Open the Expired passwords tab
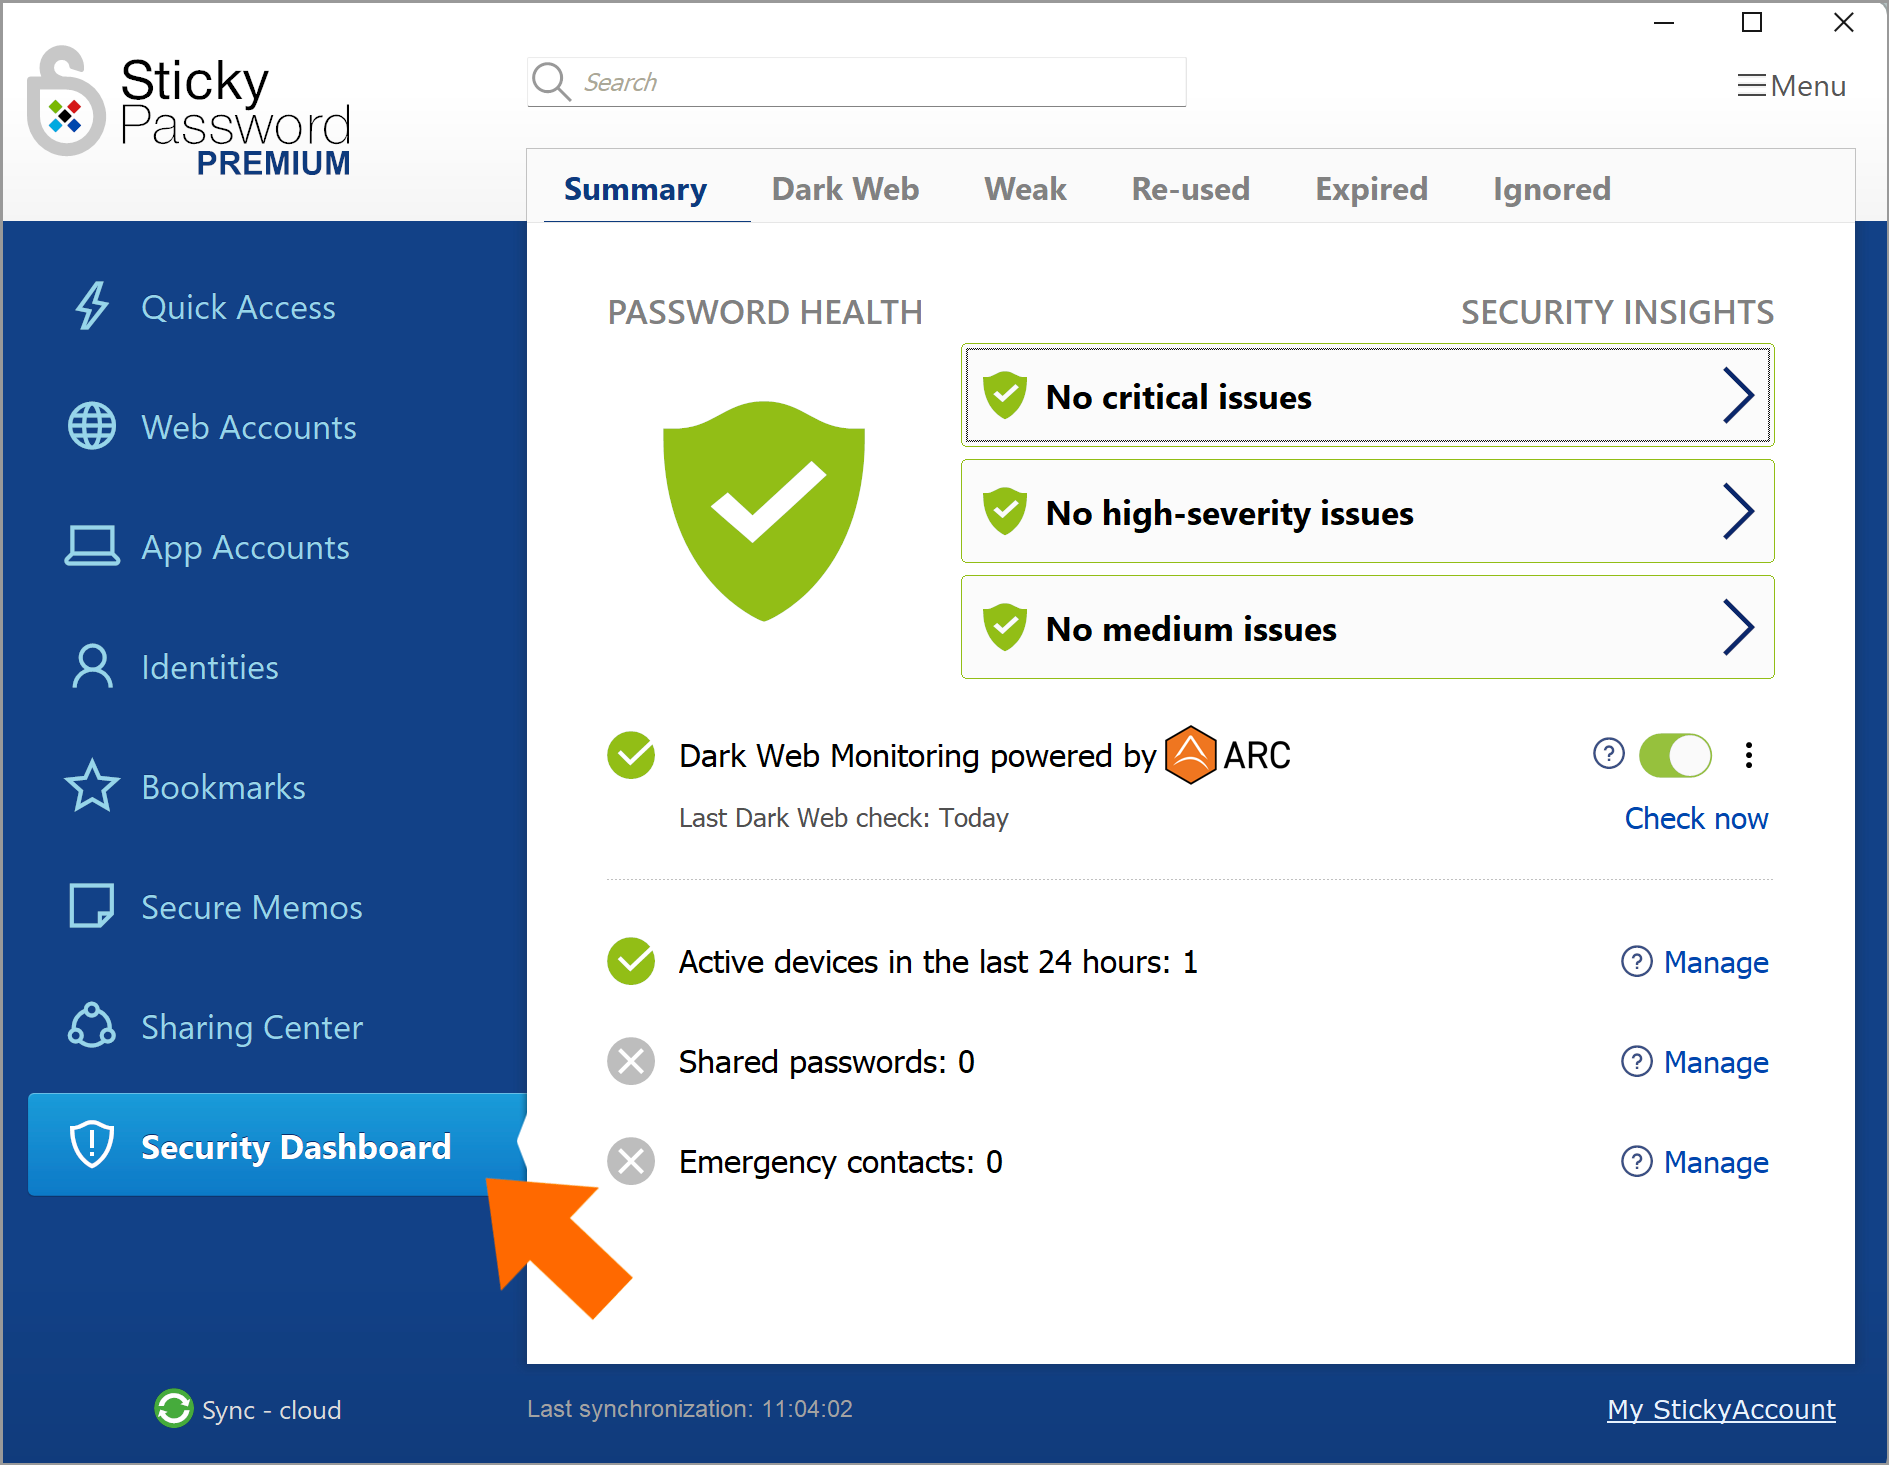 point(1371,189)
